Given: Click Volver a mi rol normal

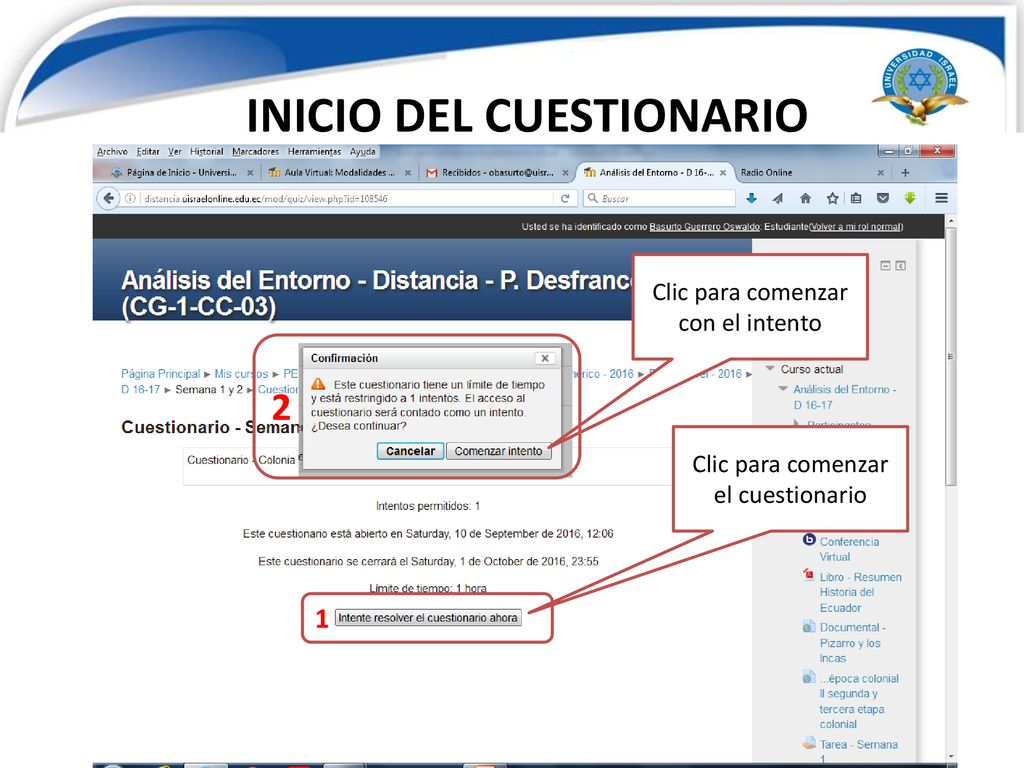Looking at the screenshot, I should [x=856, y=227].
